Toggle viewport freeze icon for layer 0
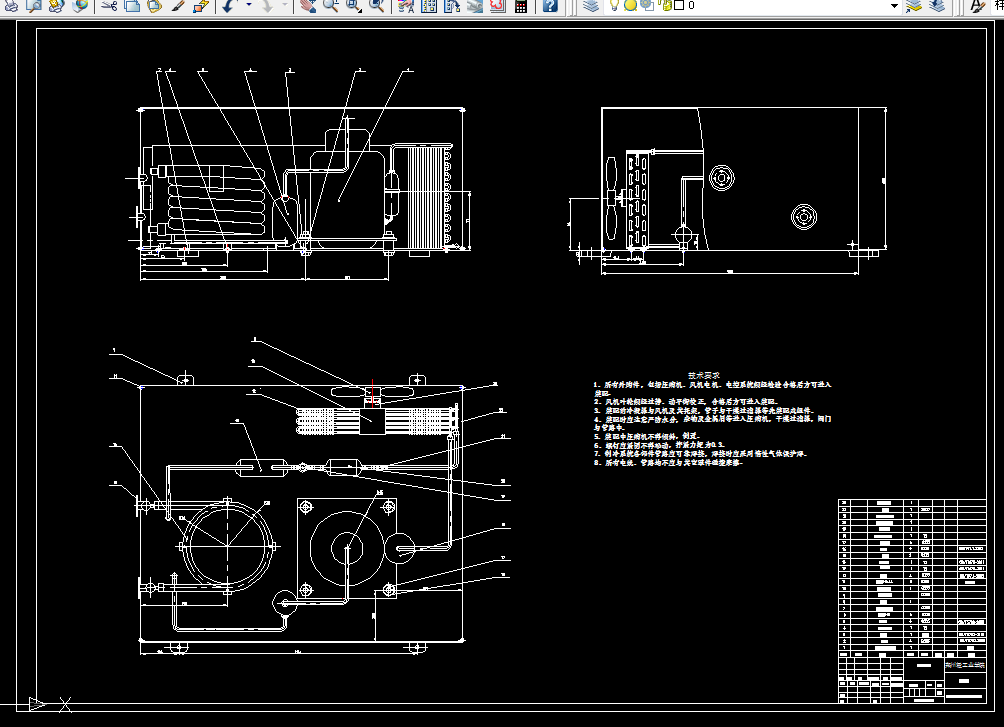The image size is (1004, 727). pos(647,5)
